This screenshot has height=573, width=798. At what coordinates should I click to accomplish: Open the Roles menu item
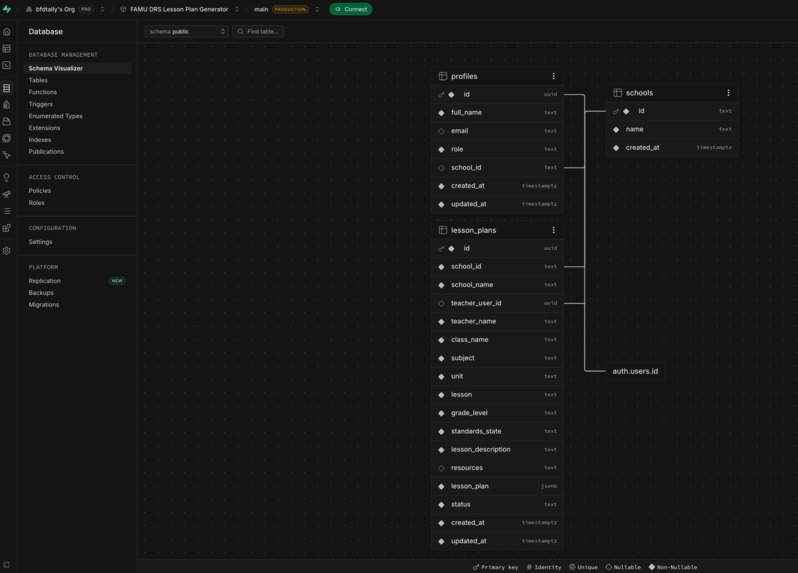(37, 203)
